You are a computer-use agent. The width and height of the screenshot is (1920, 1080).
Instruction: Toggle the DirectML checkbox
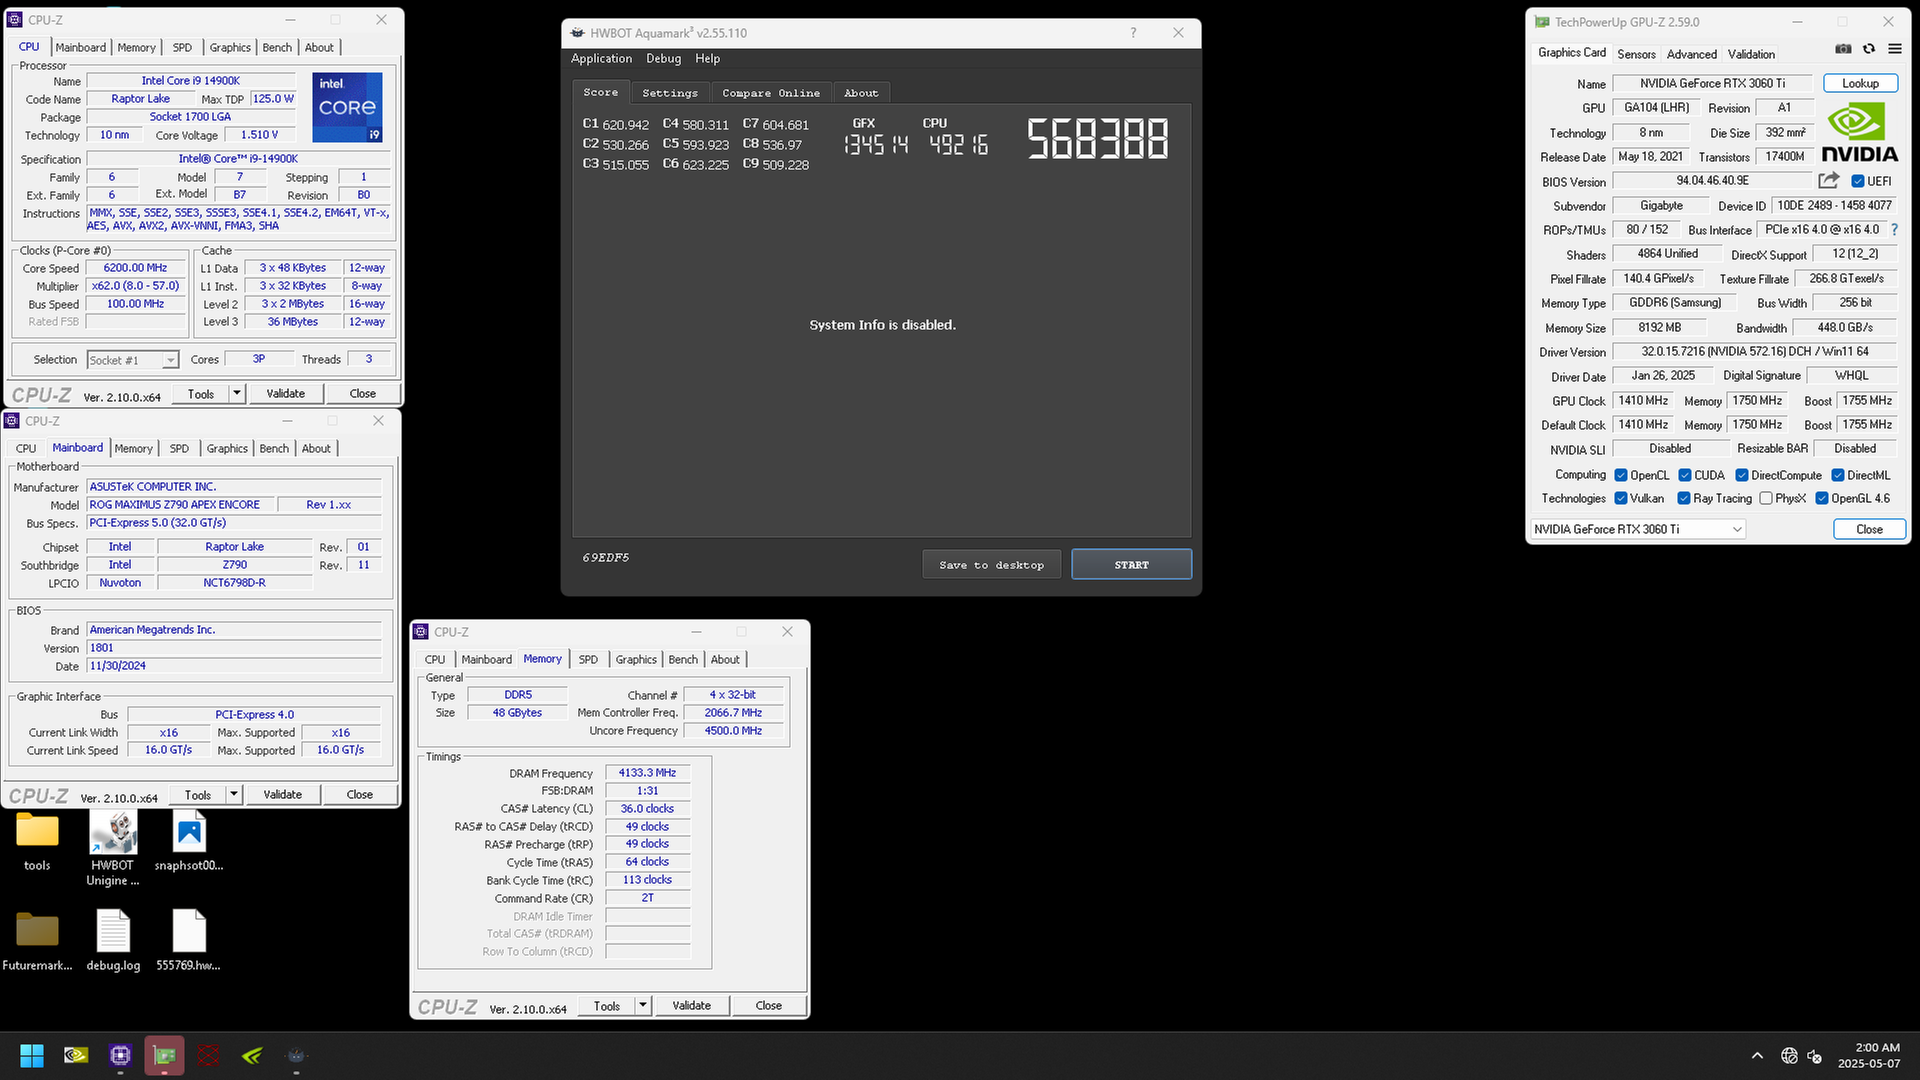[x=1837, y=475]
